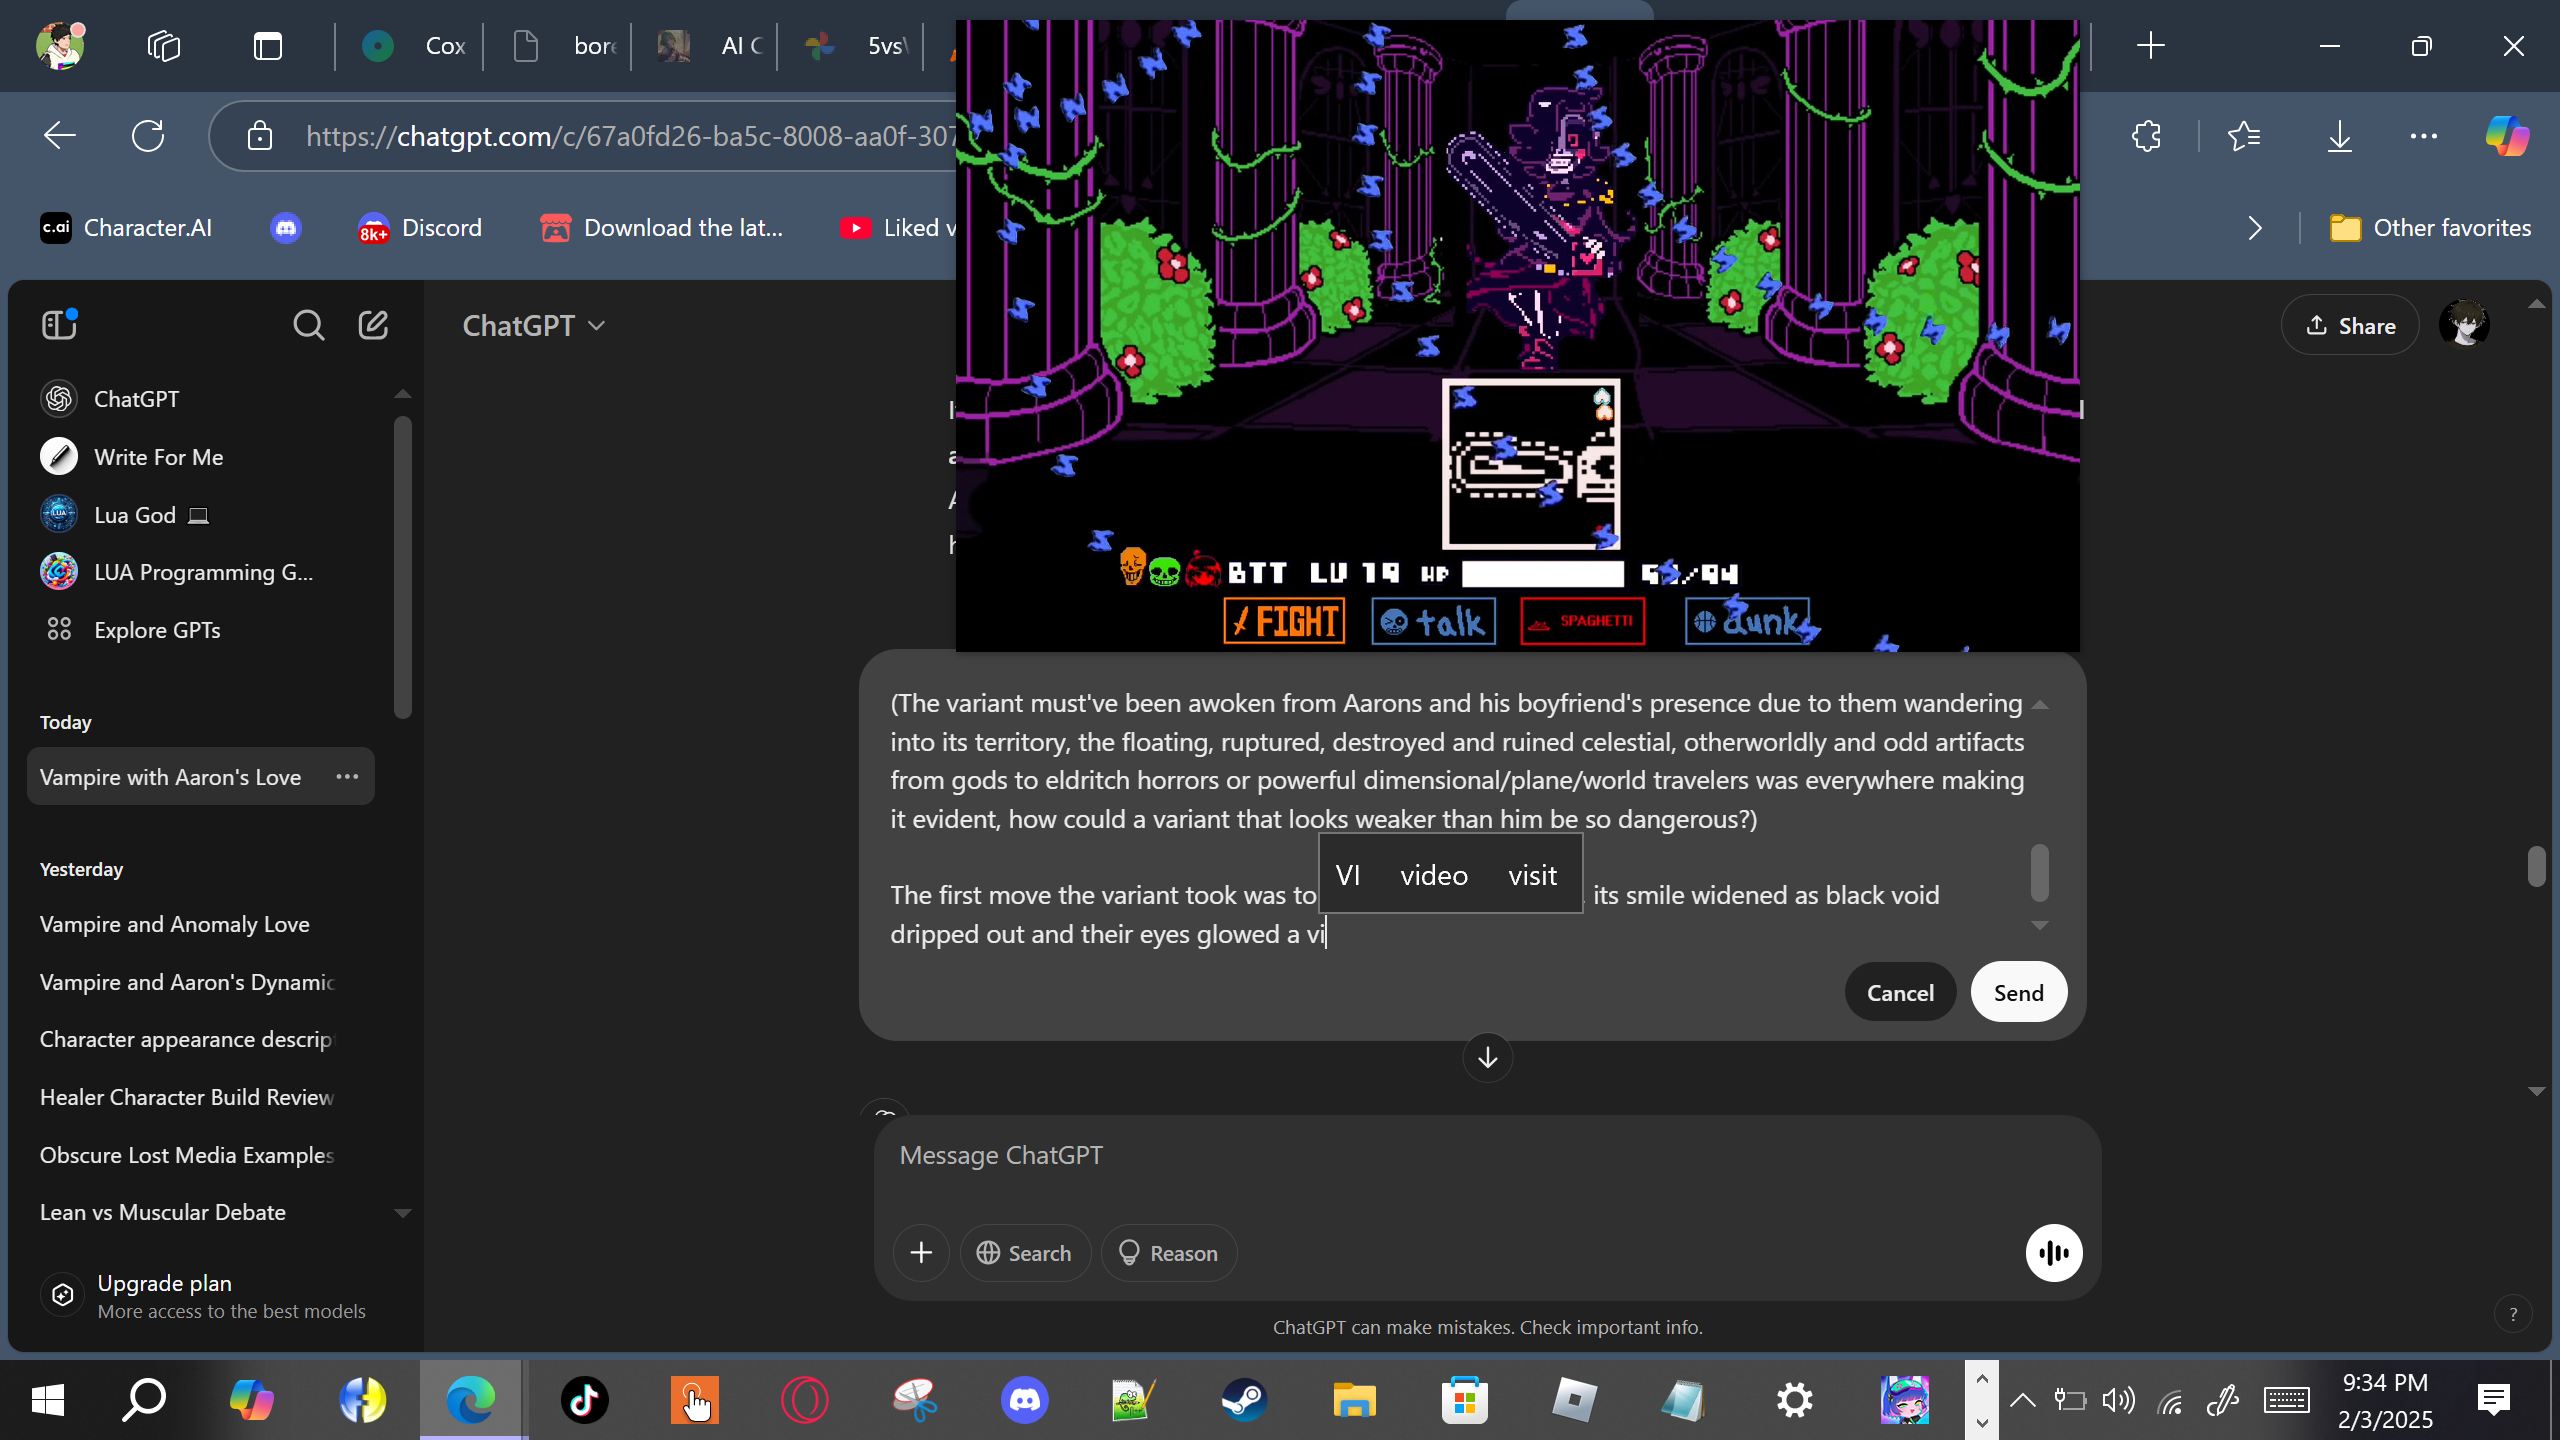The width and height of the screenshot is (2560, 1440).
Task: Click the browser address bar URL
Action: tap(630, 136)
